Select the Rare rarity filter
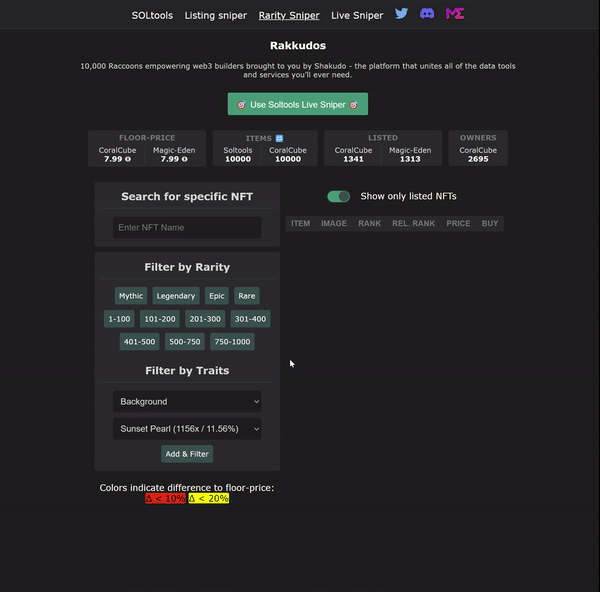This screenshot has height=592, width=600. point(247,296)
